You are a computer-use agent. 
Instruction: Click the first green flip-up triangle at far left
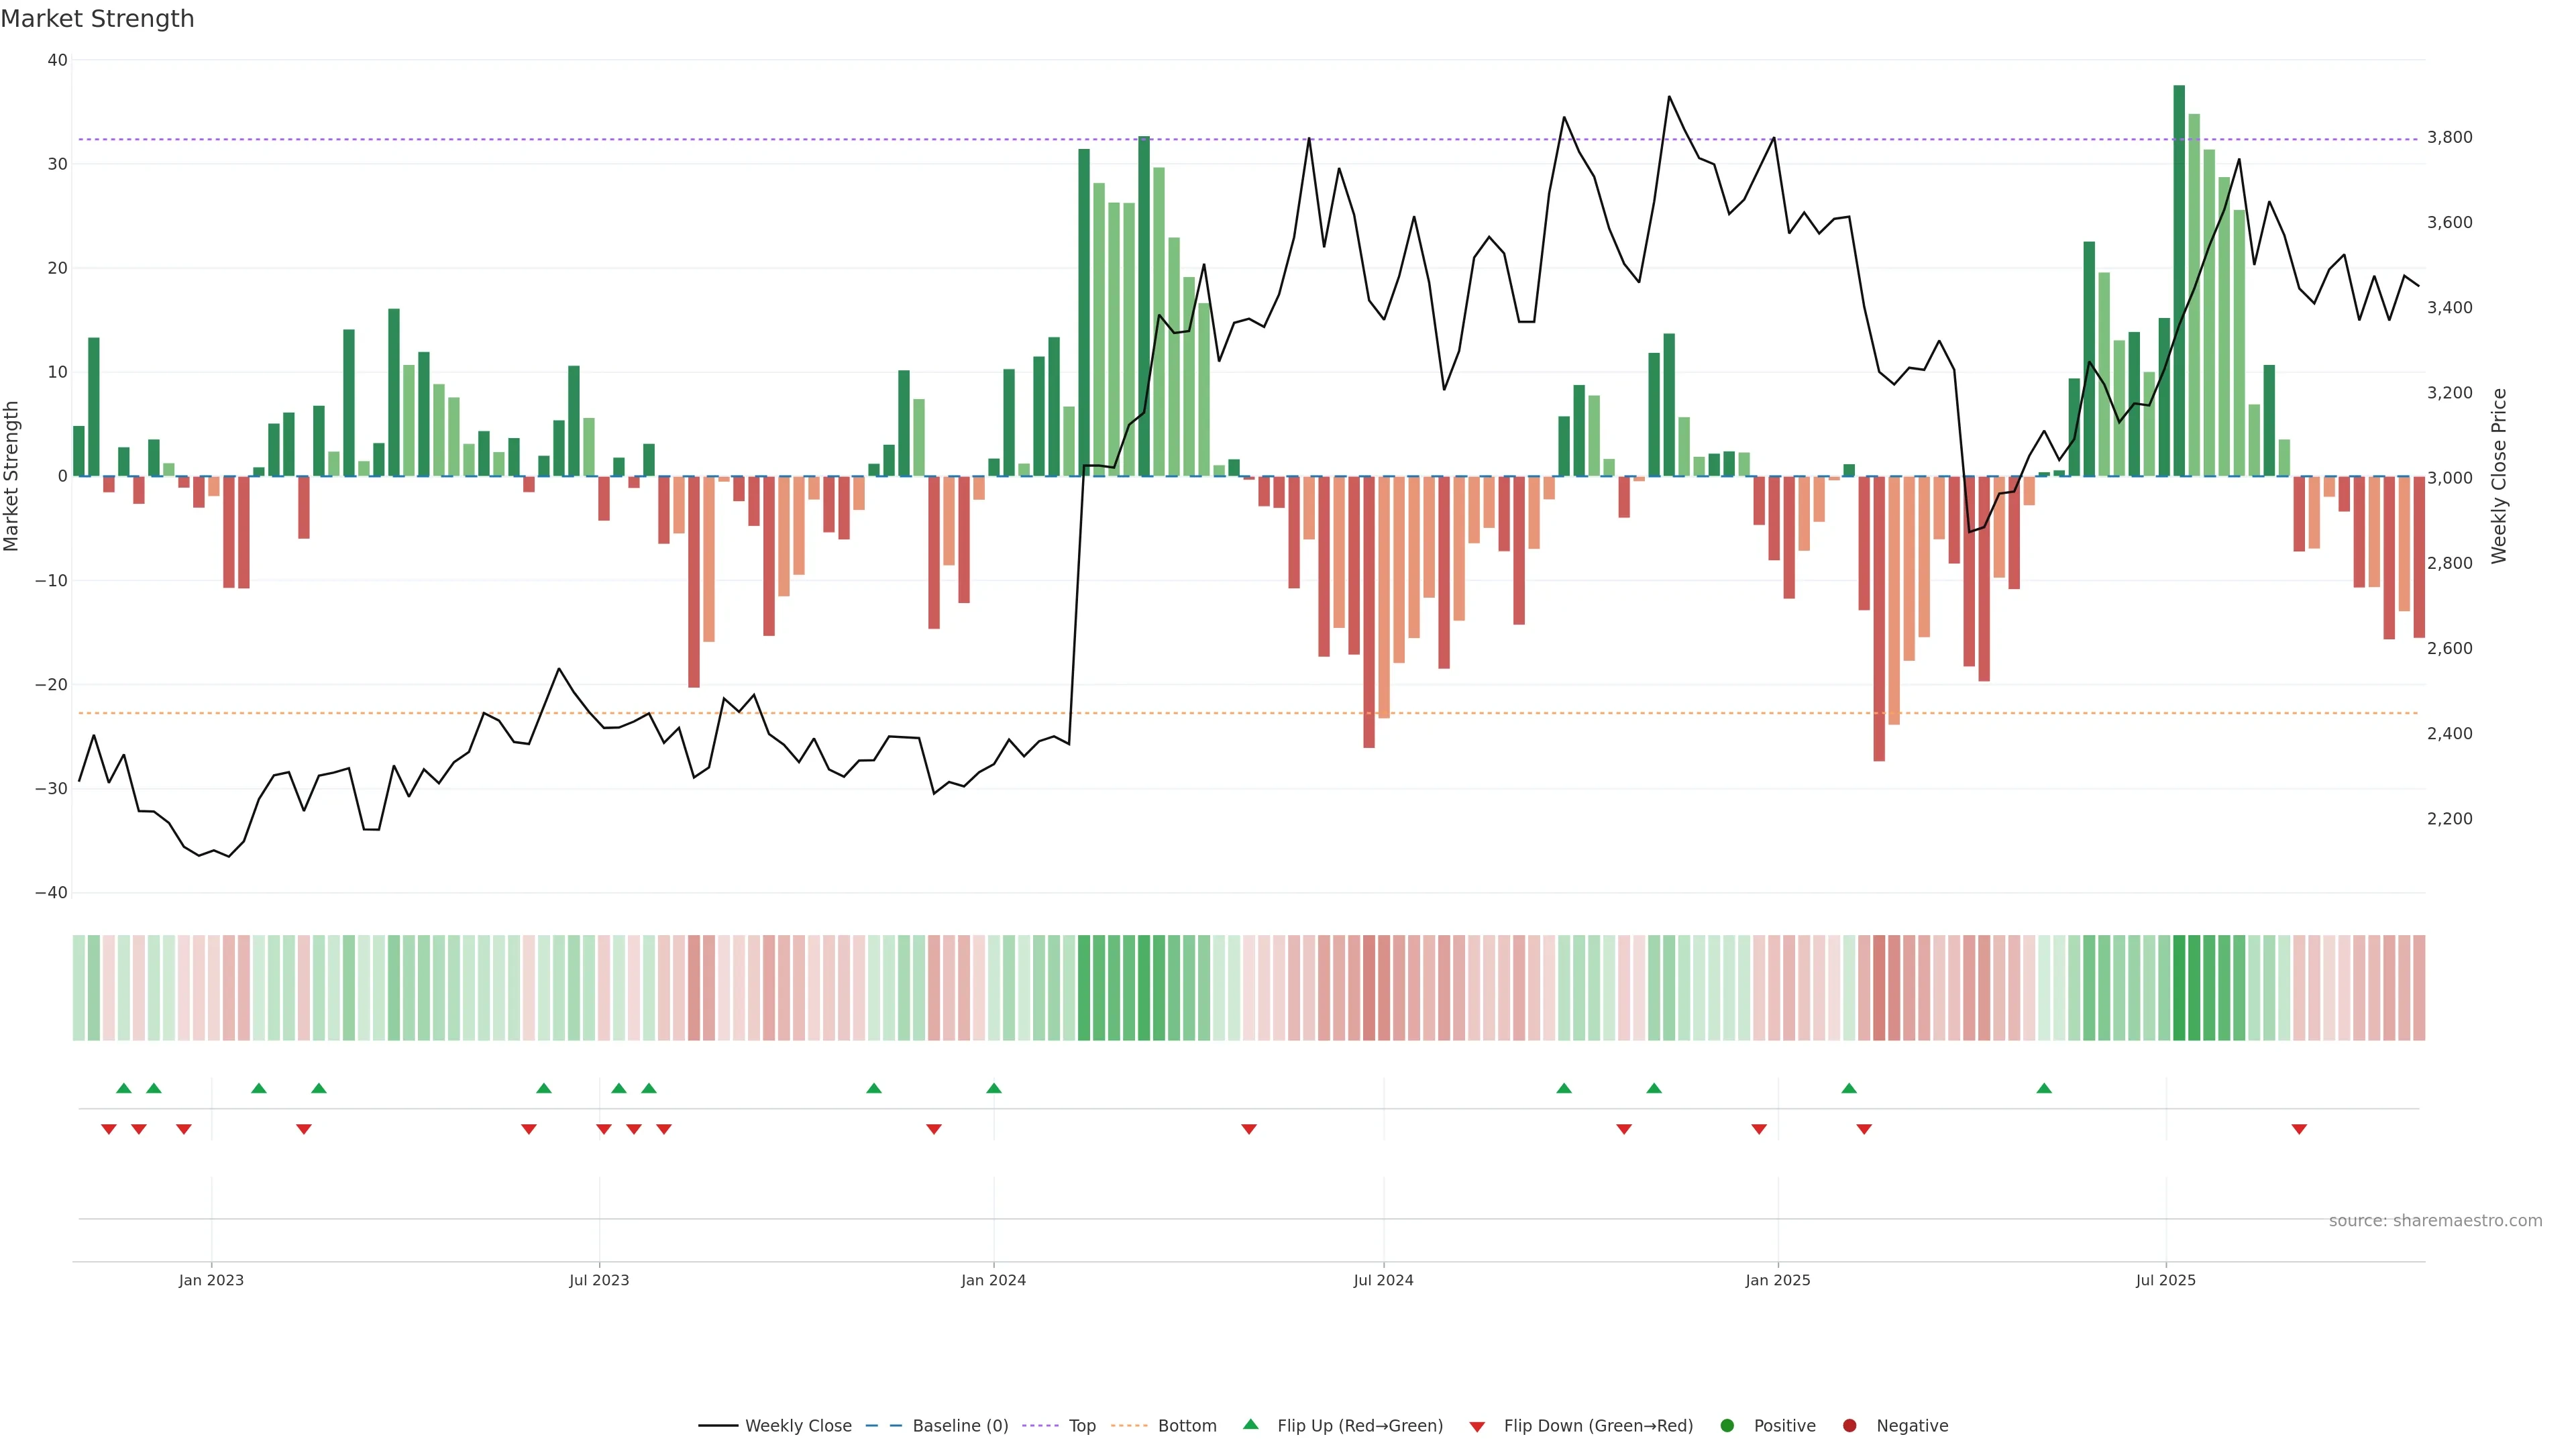124,1088
